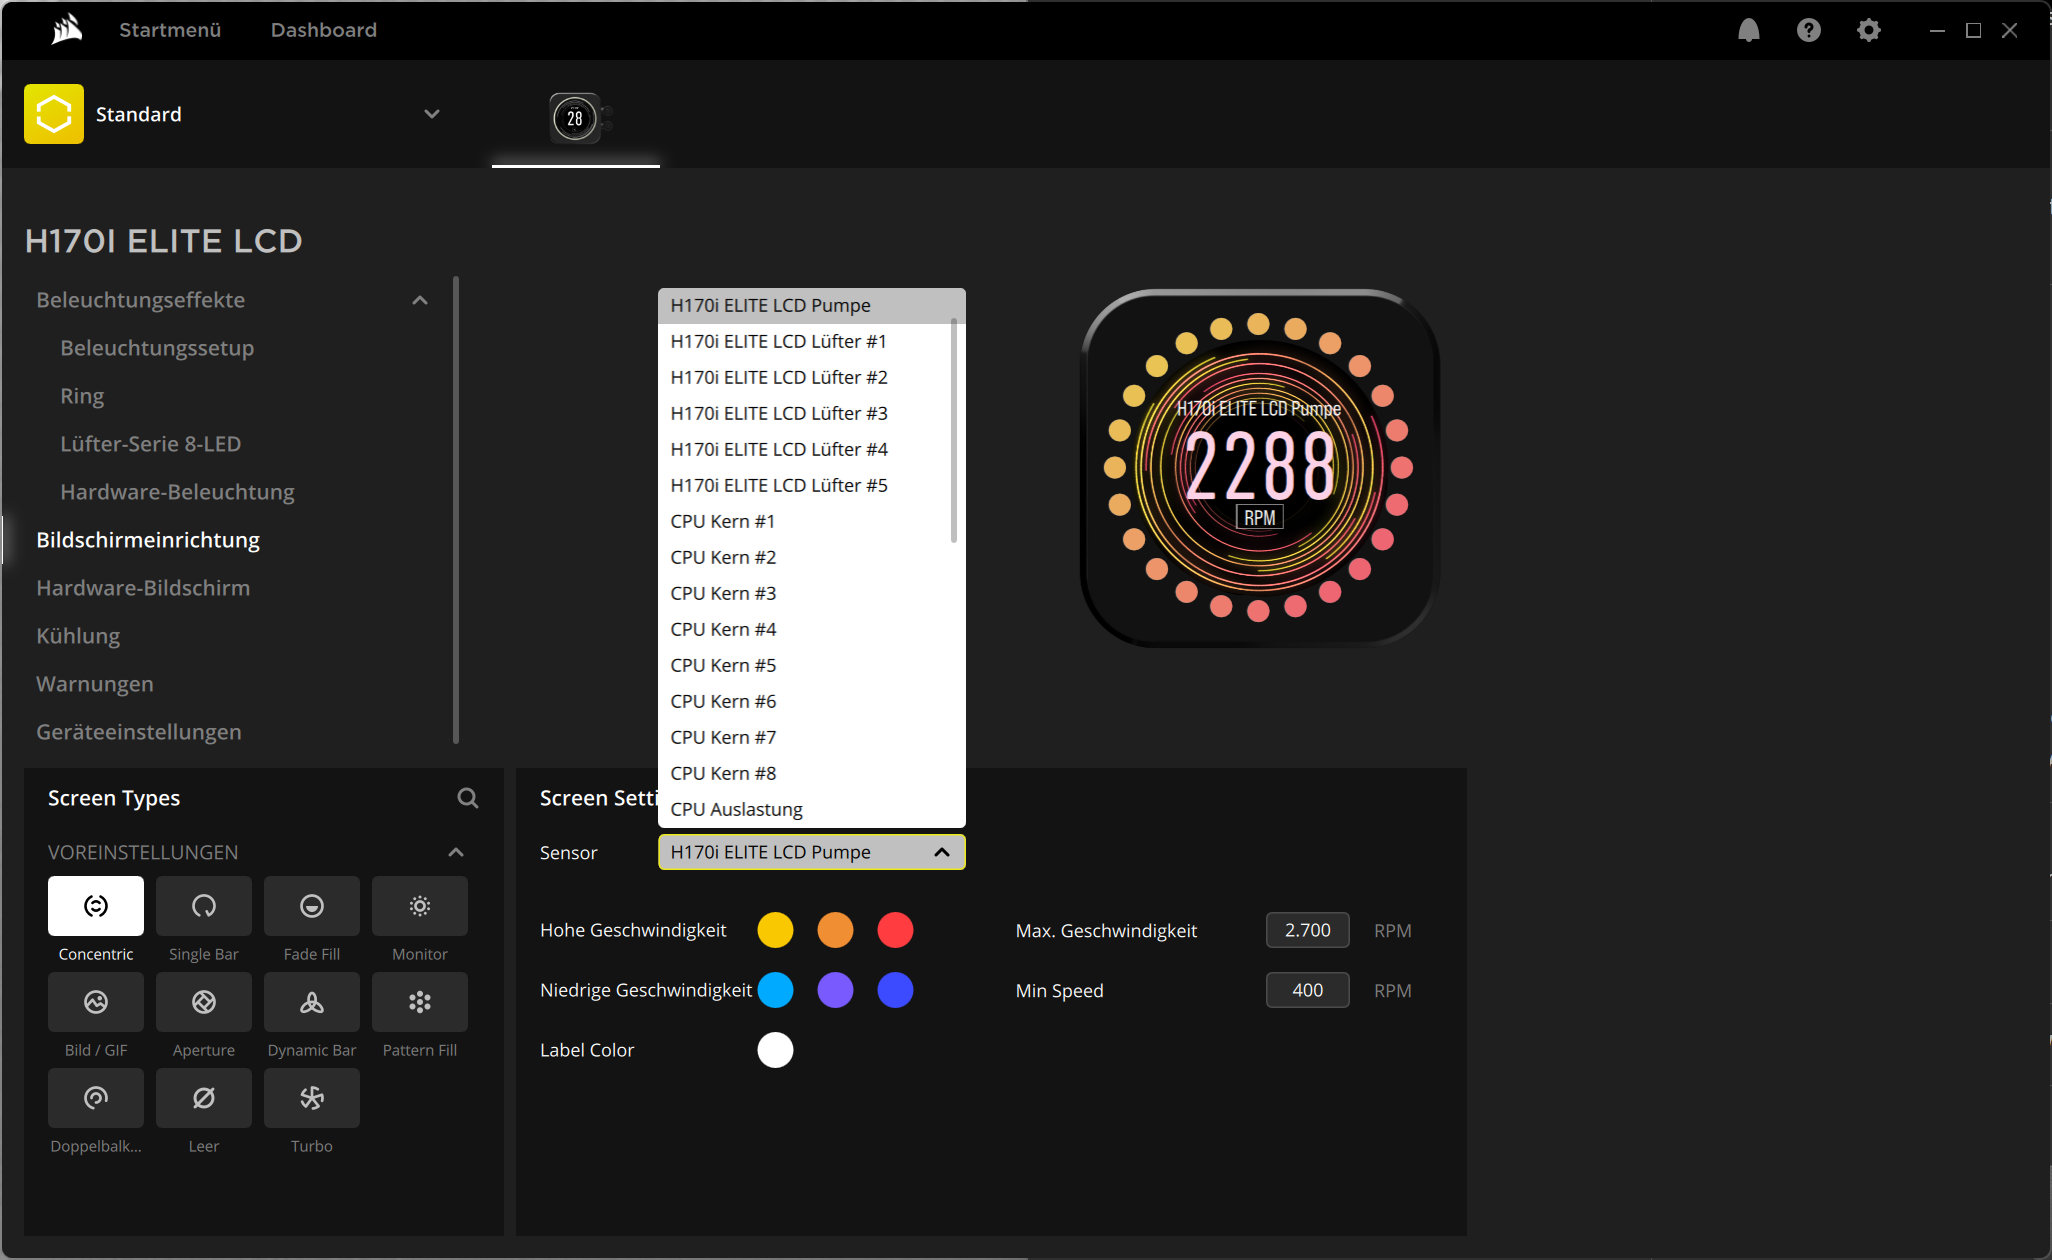Open Beleuchtungssetup settings
2052x1260 pixels.
(x=157, y=348)
